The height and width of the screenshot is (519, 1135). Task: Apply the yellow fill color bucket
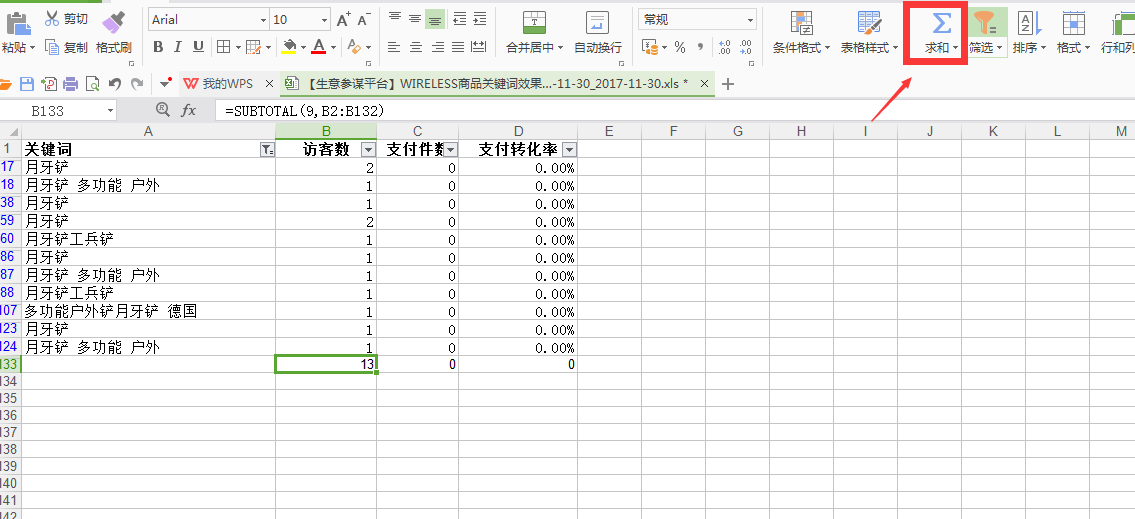tap(290, 47)
